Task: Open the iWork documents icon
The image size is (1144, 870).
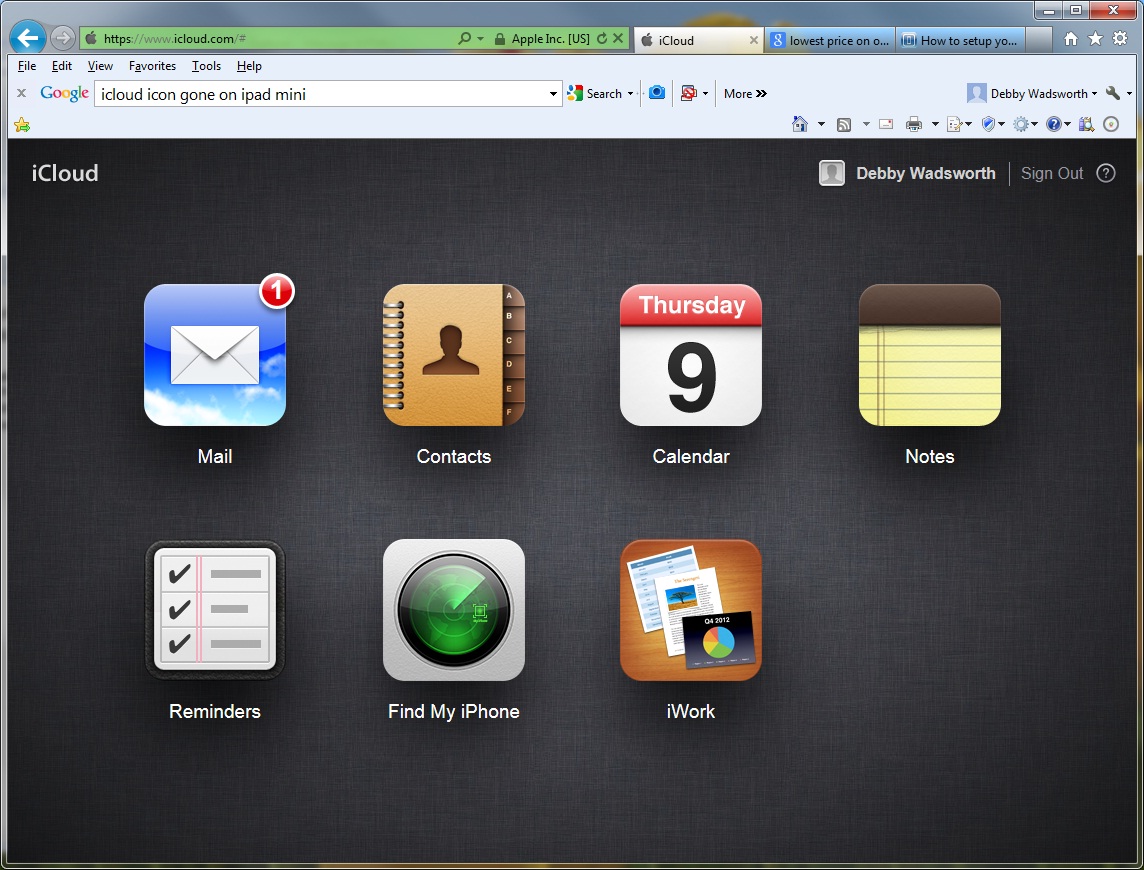Action: pos(691,610)
